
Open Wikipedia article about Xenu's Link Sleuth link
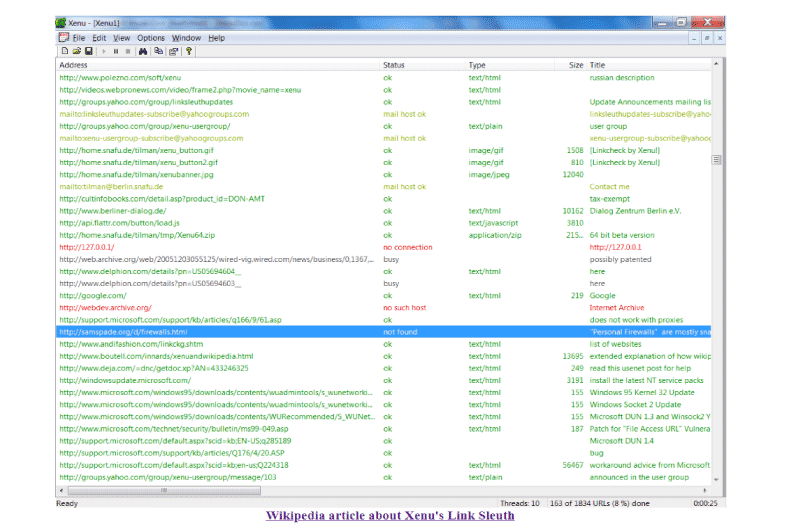[x=390, y=516]
